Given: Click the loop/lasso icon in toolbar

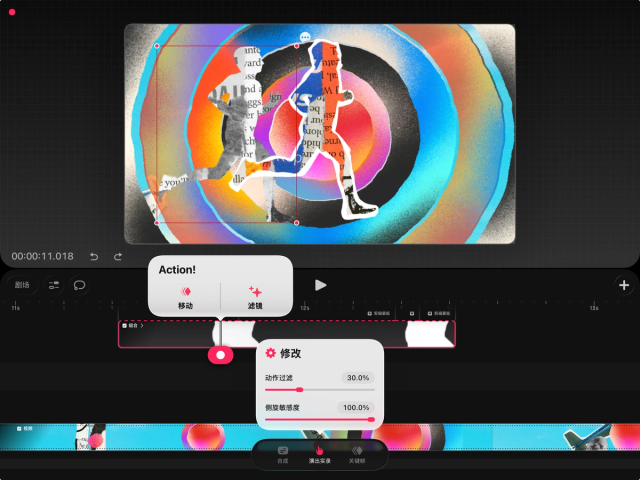Looking at the screenshot, I should tap(80, 285).
